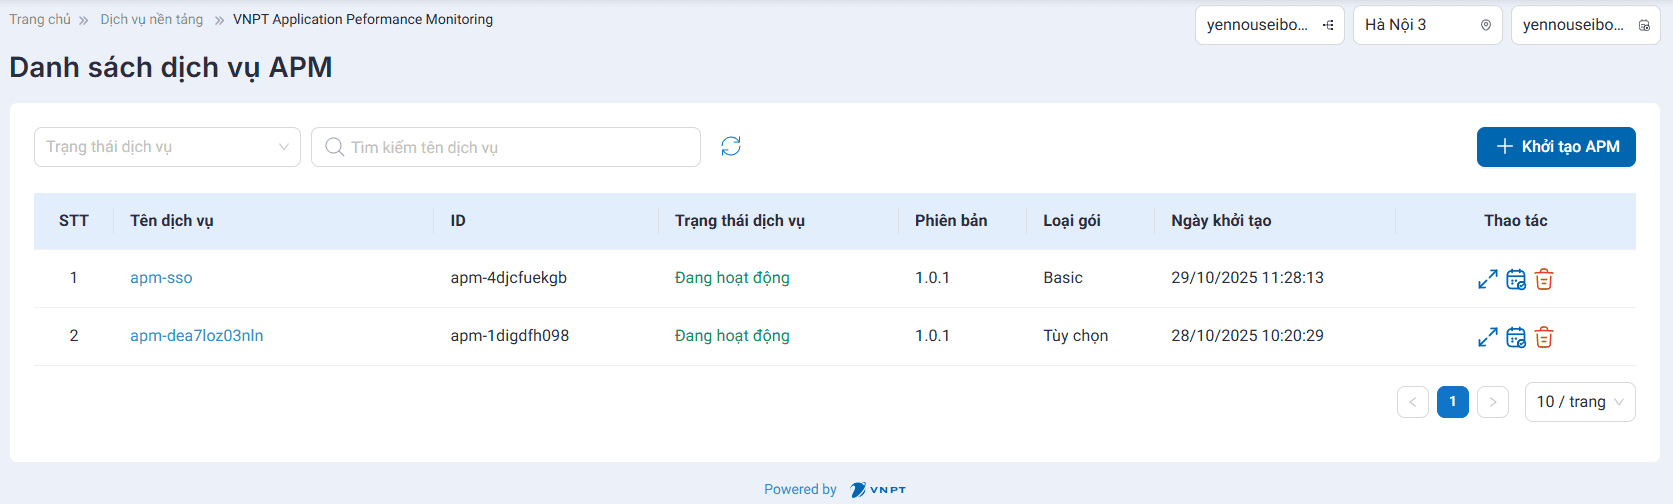Click calendar icon for apm-sso row

tap(1516, 279)
